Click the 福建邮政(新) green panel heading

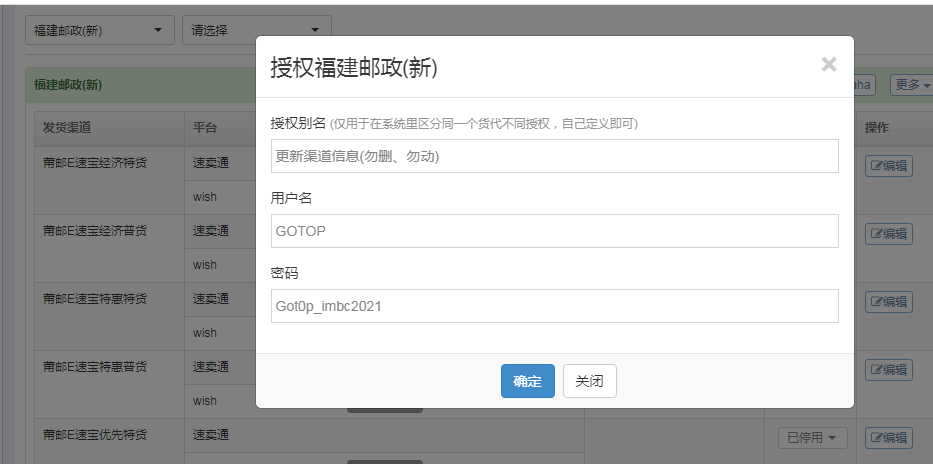tap(68, 85)
